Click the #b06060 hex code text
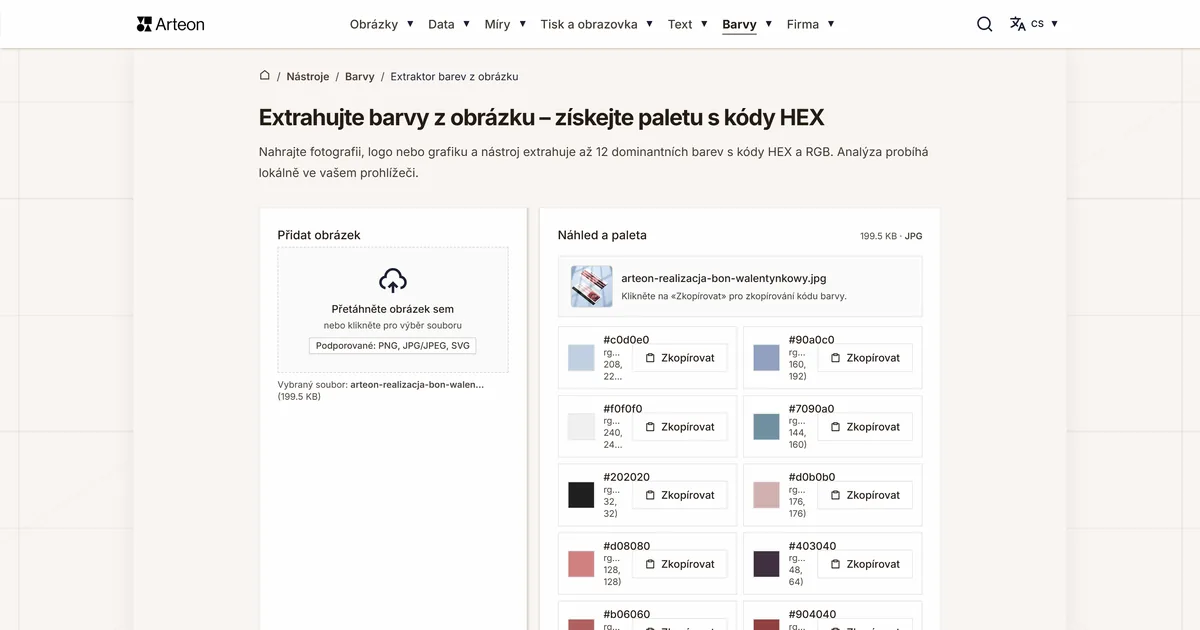 pyautogui.click(x=627, y=615)
